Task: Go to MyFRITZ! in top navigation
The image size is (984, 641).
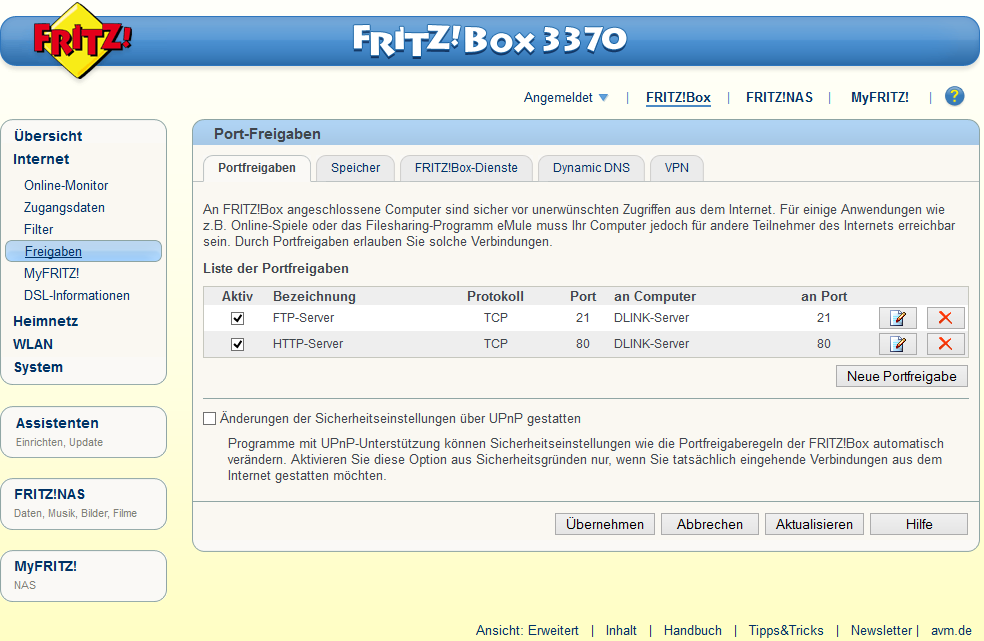Action: 879,97
